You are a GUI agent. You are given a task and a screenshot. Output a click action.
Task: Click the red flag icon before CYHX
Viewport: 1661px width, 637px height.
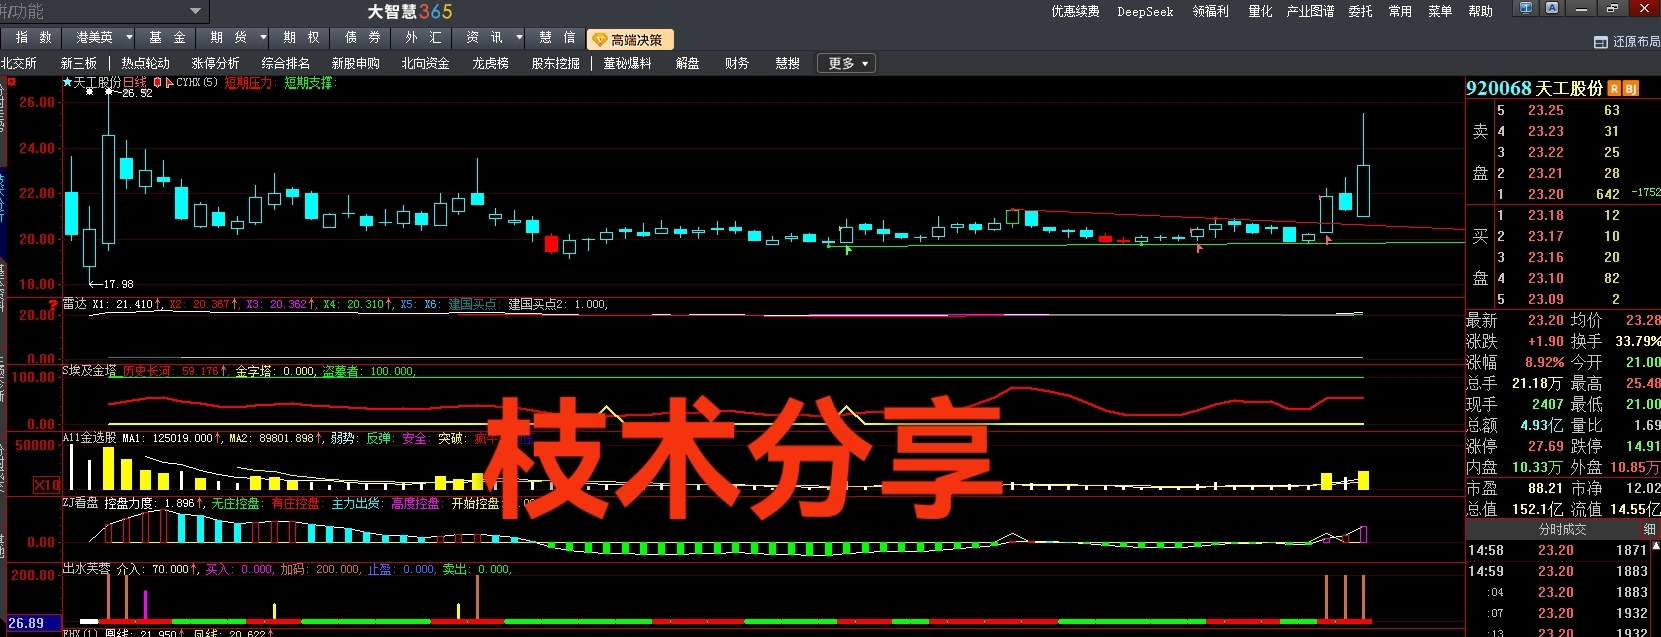point(170,83)
